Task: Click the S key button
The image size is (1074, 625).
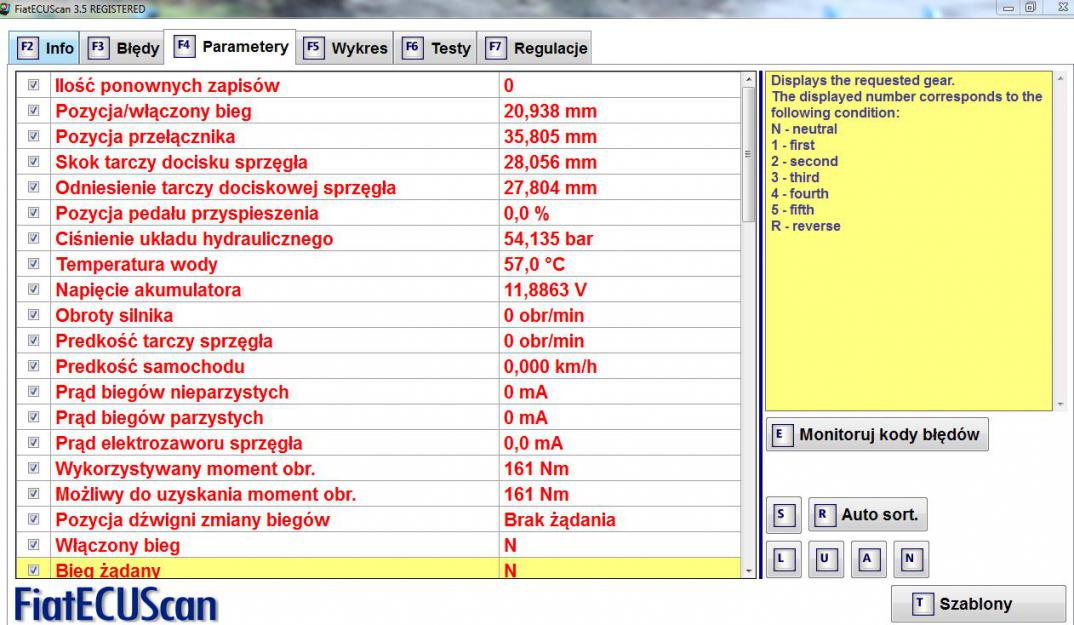Action: (x=786, y=515)
